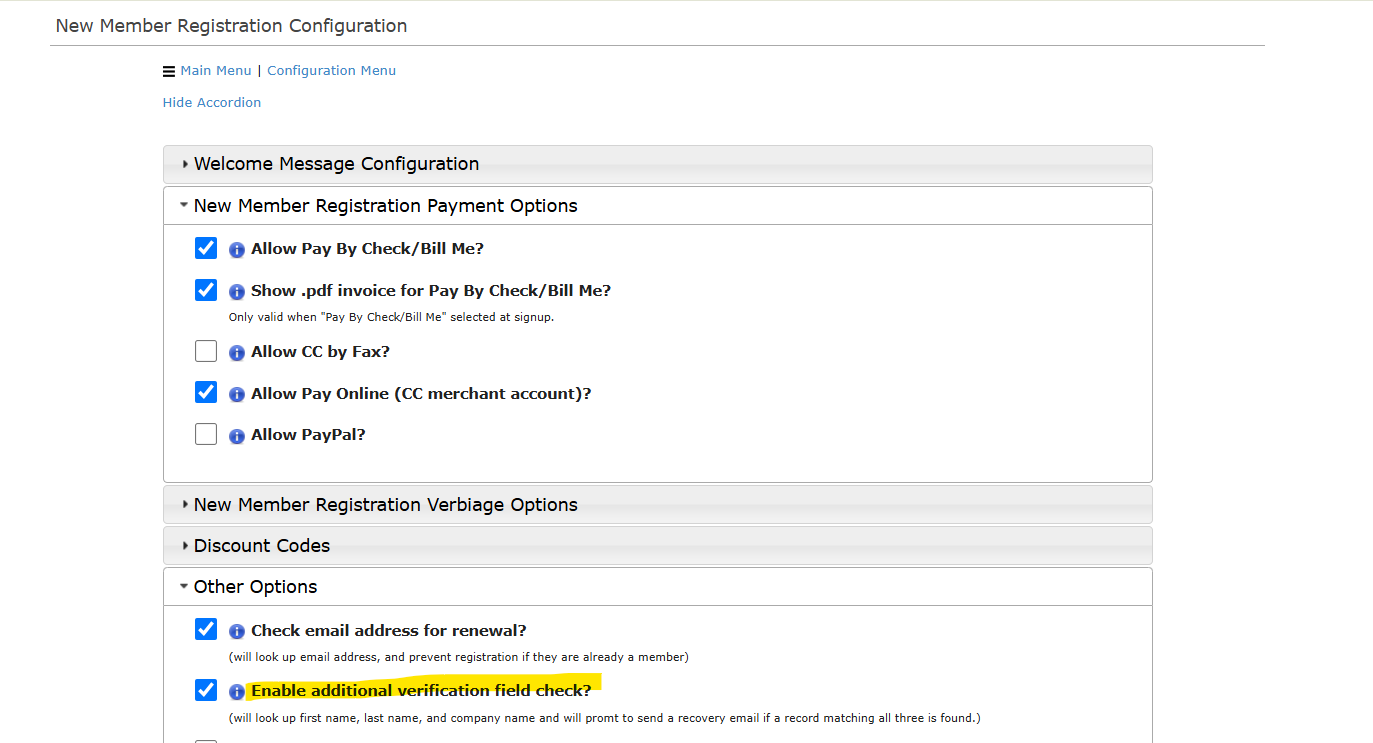Uncheck Allow Pay By Check/Bill Me
Screen dimensions: 1373x743
click(205, 248)
